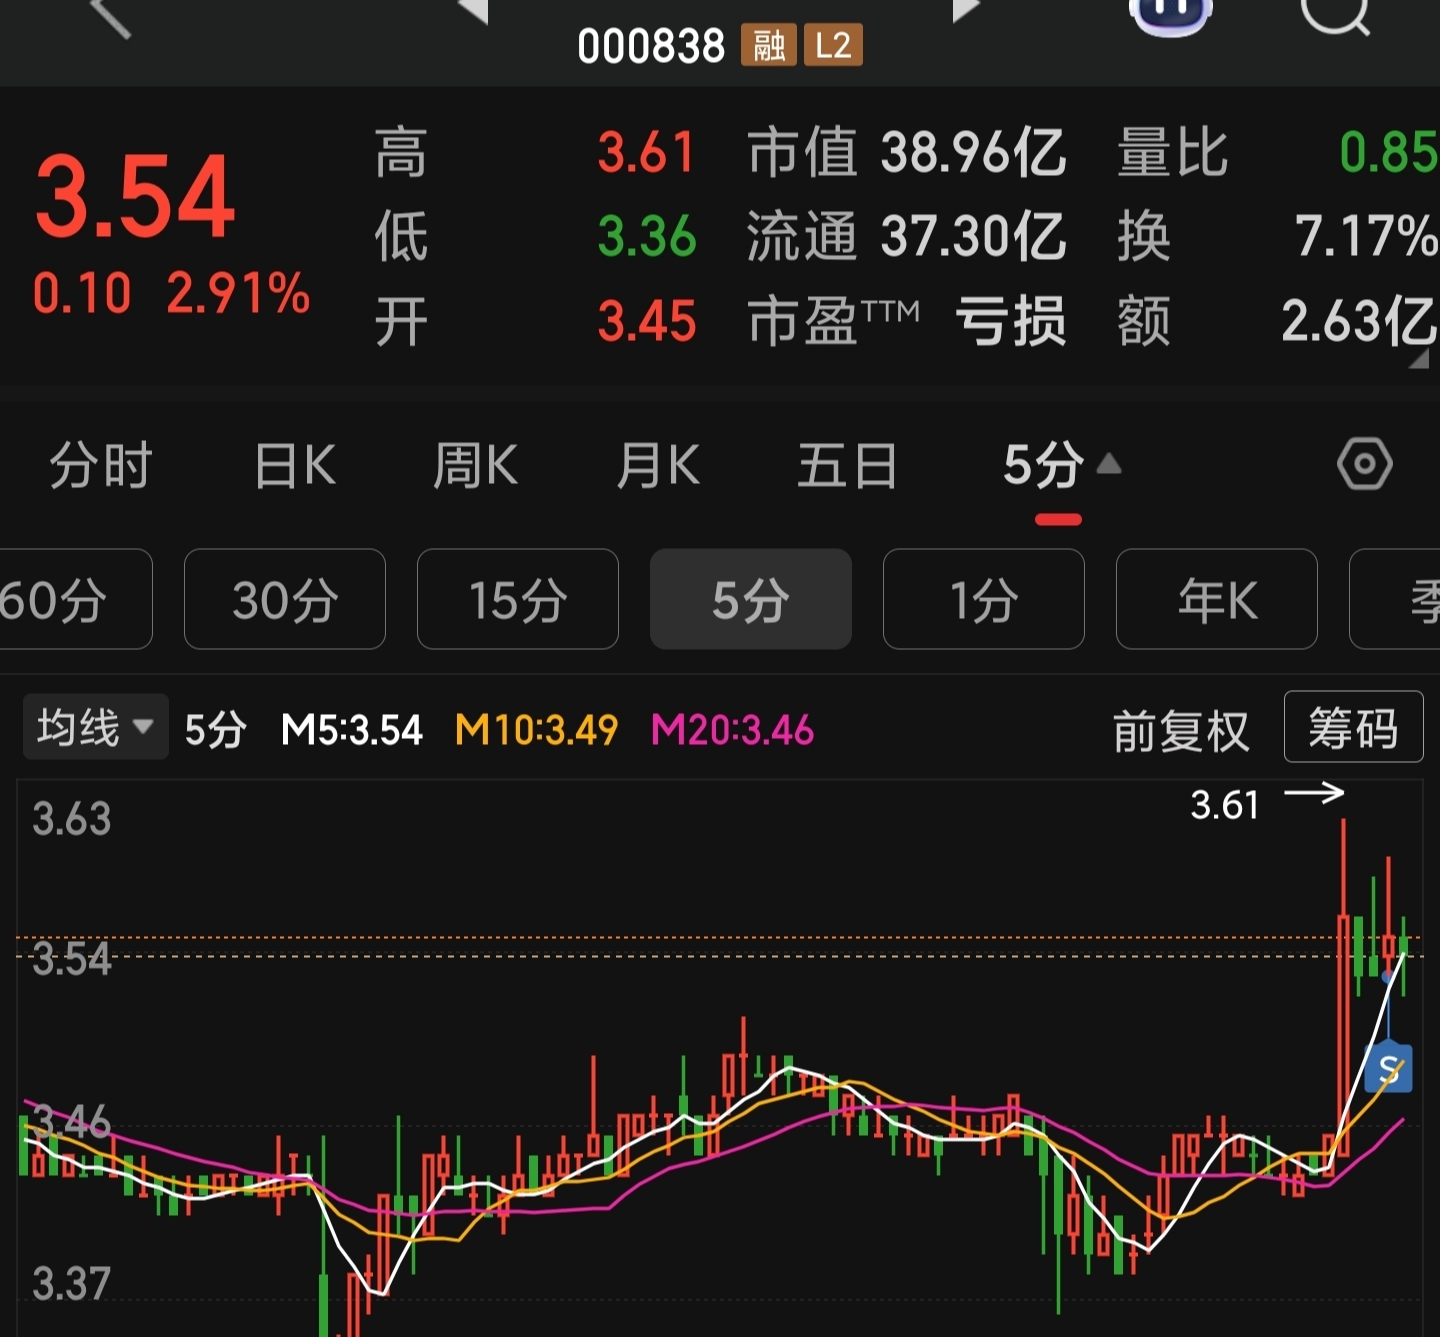Open the 均线 indicator dropdown
The height and width of the screenshot is (1337, 1440).
95,727
